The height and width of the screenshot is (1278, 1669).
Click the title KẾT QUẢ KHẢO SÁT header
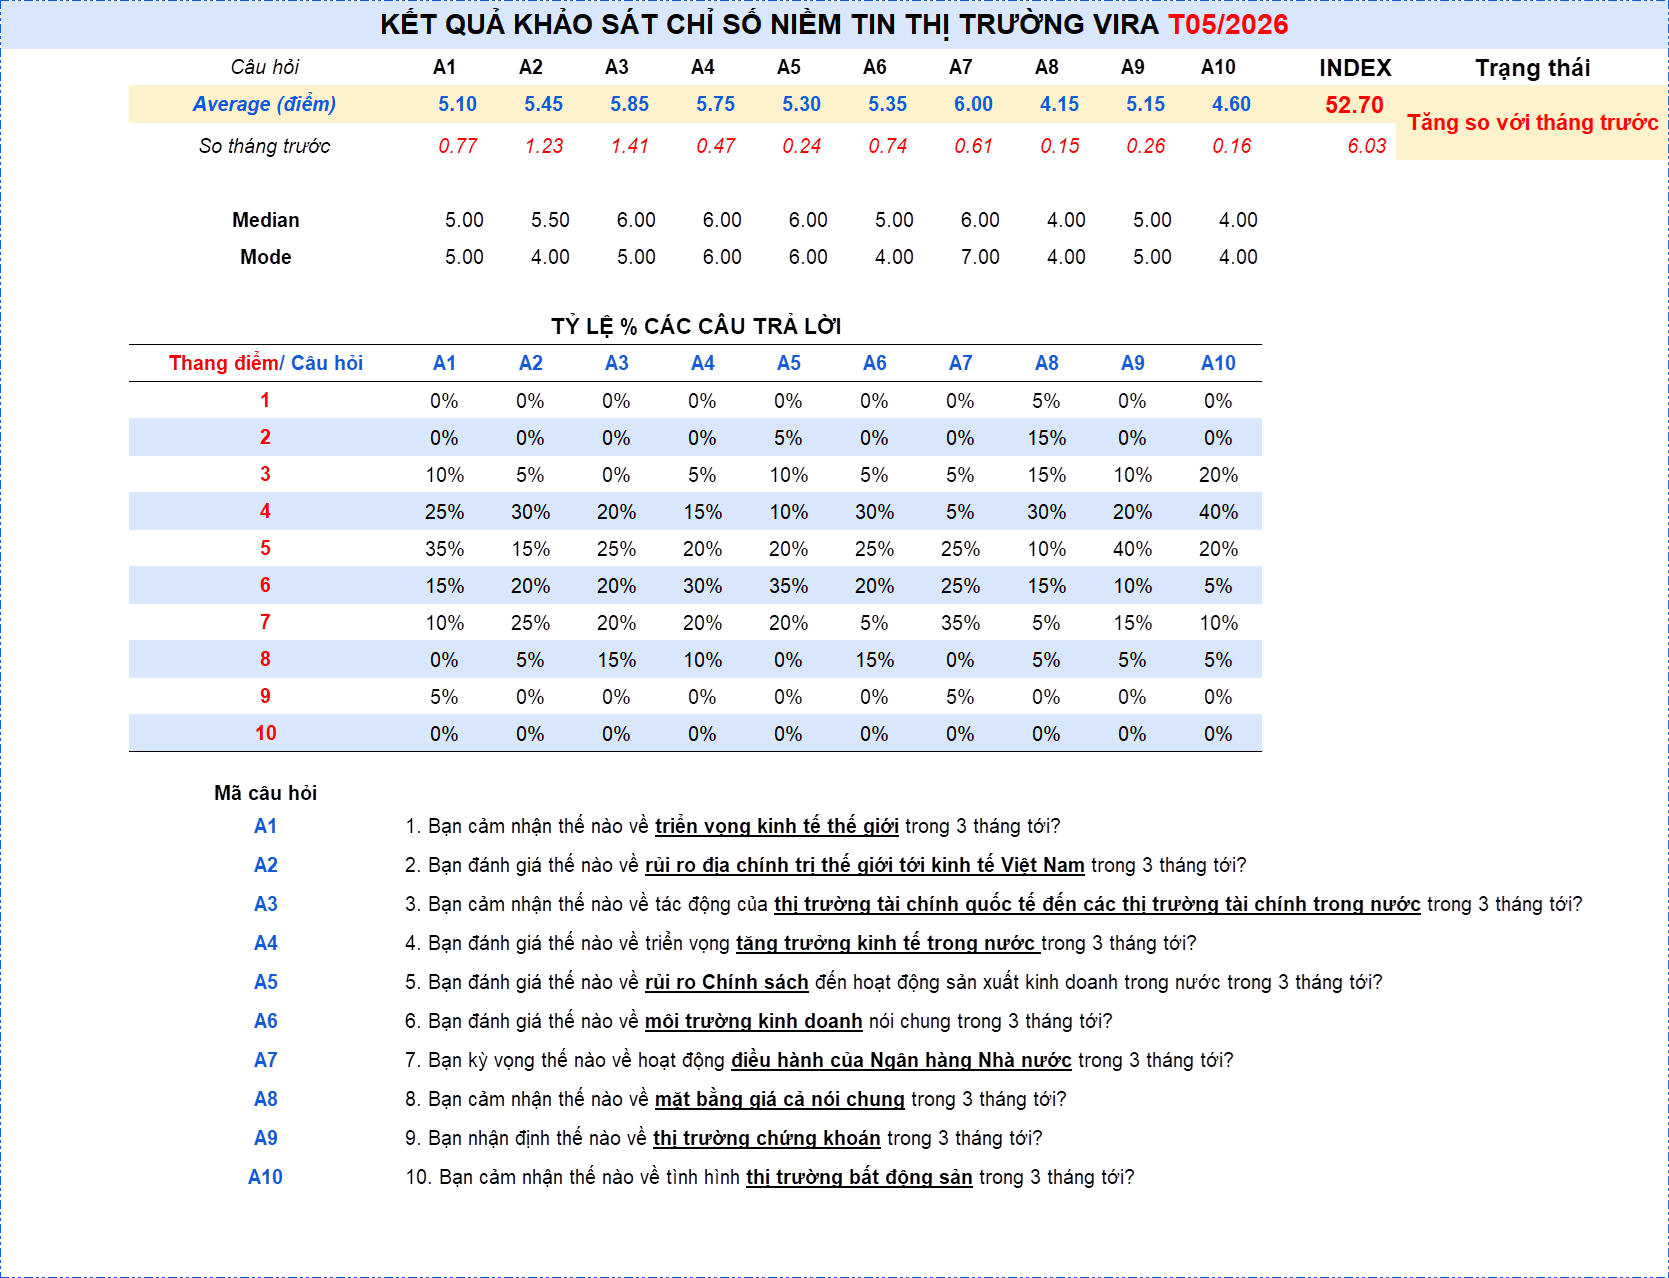coord(834,24)
